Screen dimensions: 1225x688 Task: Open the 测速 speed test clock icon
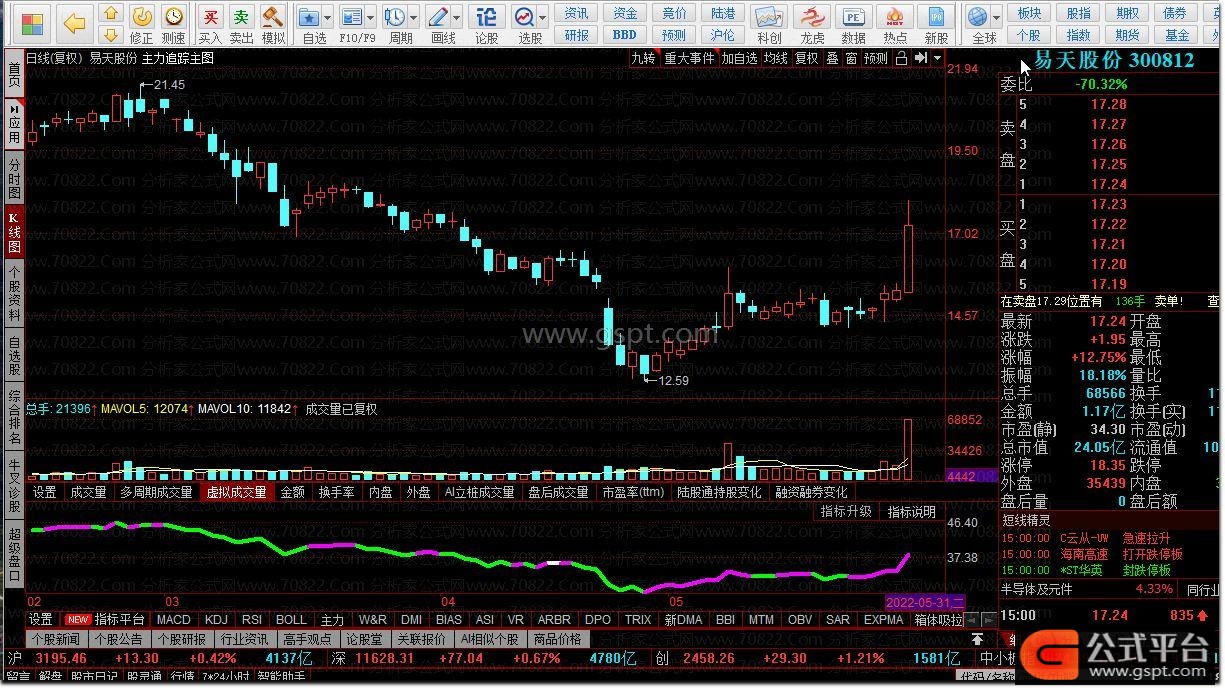[x=174, y=16]
